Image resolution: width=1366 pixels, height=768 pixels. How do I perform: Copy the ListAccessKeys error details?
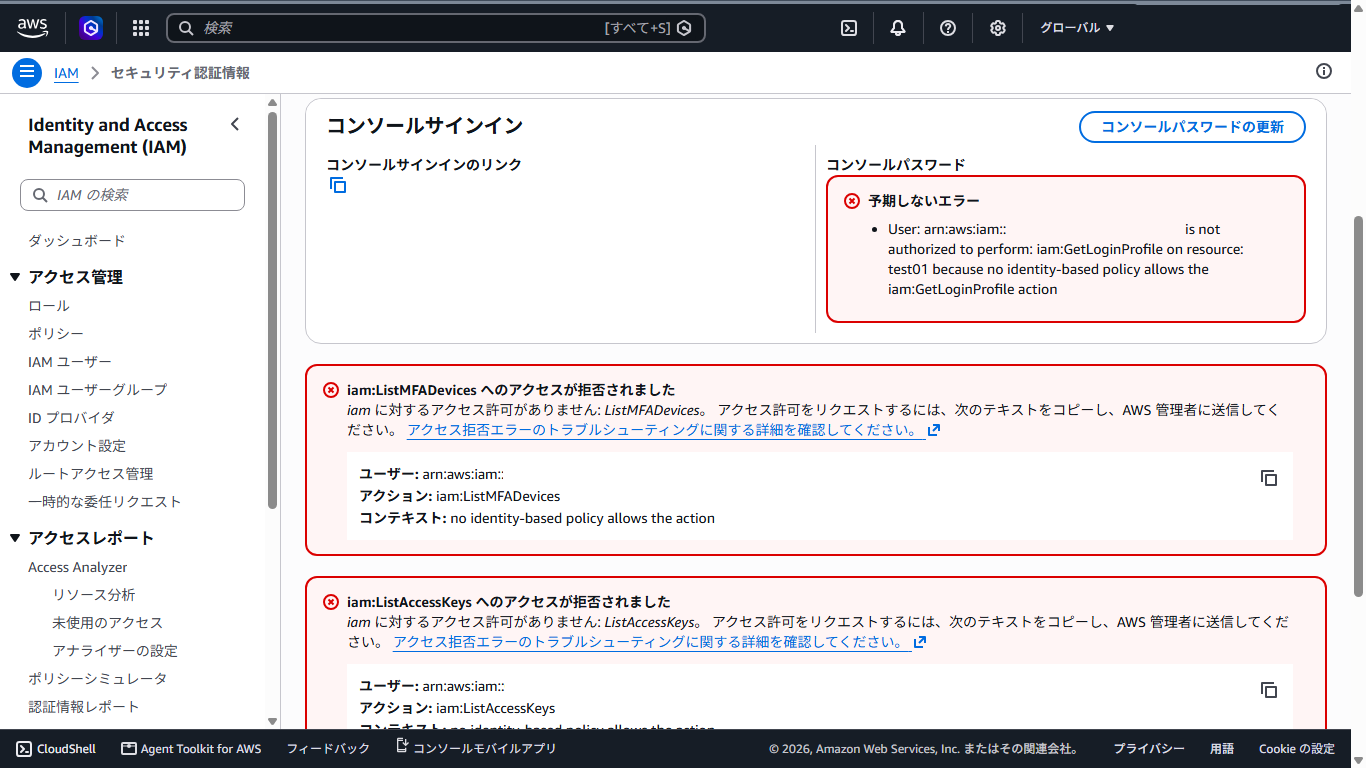[x=1269, y=690]
